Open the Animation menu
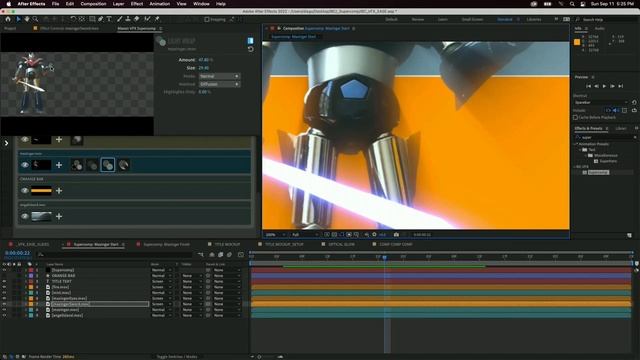640x360 pixels. pos(160,4)
